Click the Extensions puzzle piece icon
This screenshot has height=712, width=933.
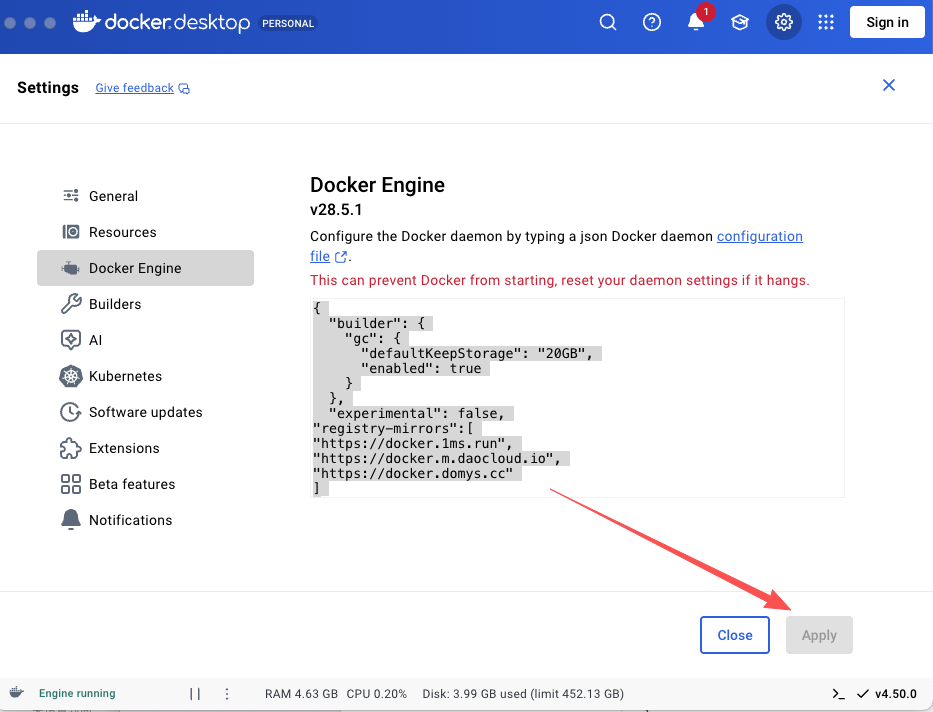(x=70, y=448)
